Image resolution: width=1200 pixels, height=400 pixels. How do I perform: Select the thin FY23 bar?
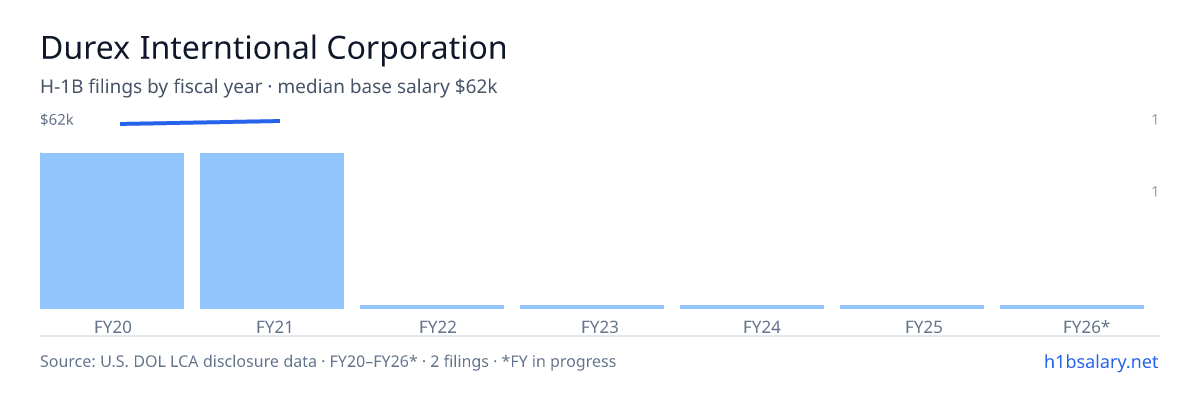pos(592,307)
